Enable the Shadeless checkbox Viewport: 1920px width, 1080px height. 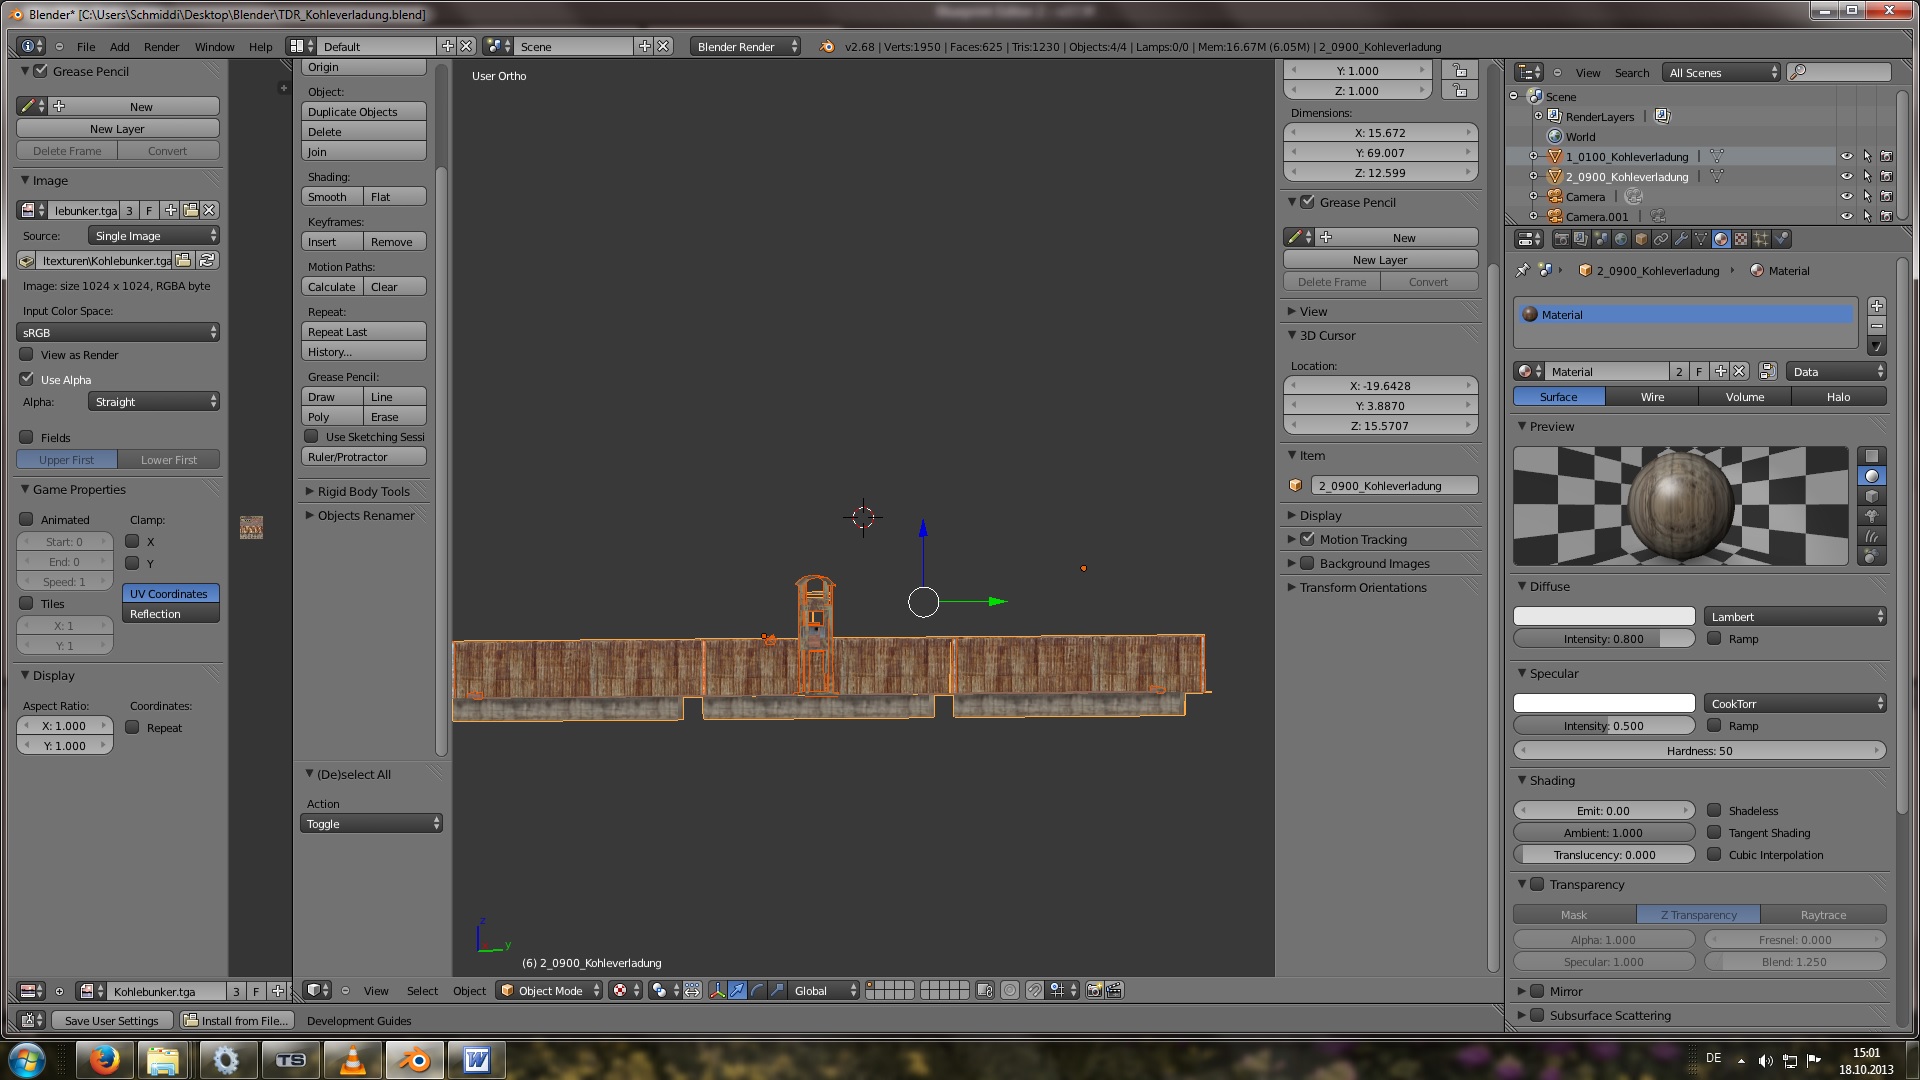[1714, 811]
